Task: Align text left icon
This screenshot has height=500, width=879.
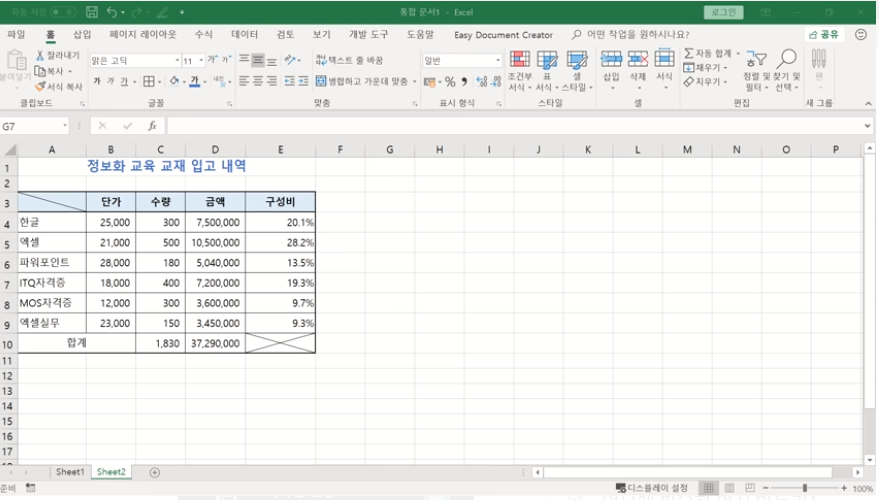Action: (x=244, y=81)
